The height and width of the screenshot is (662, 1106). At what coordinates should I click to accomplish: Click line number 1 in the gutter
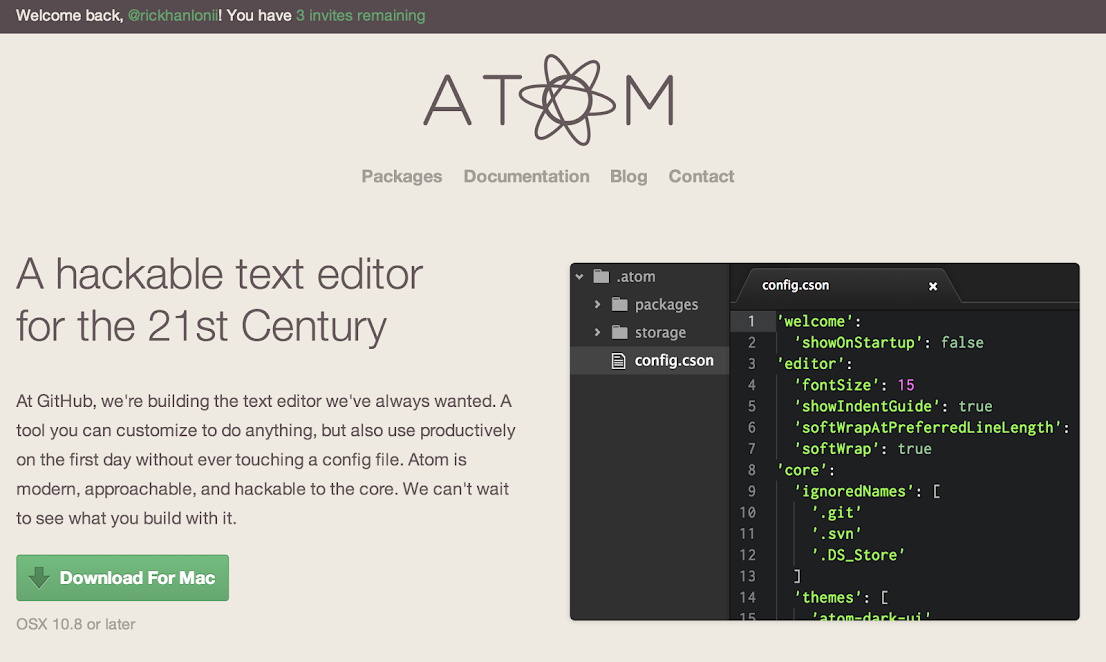click(x=751, y=321)
